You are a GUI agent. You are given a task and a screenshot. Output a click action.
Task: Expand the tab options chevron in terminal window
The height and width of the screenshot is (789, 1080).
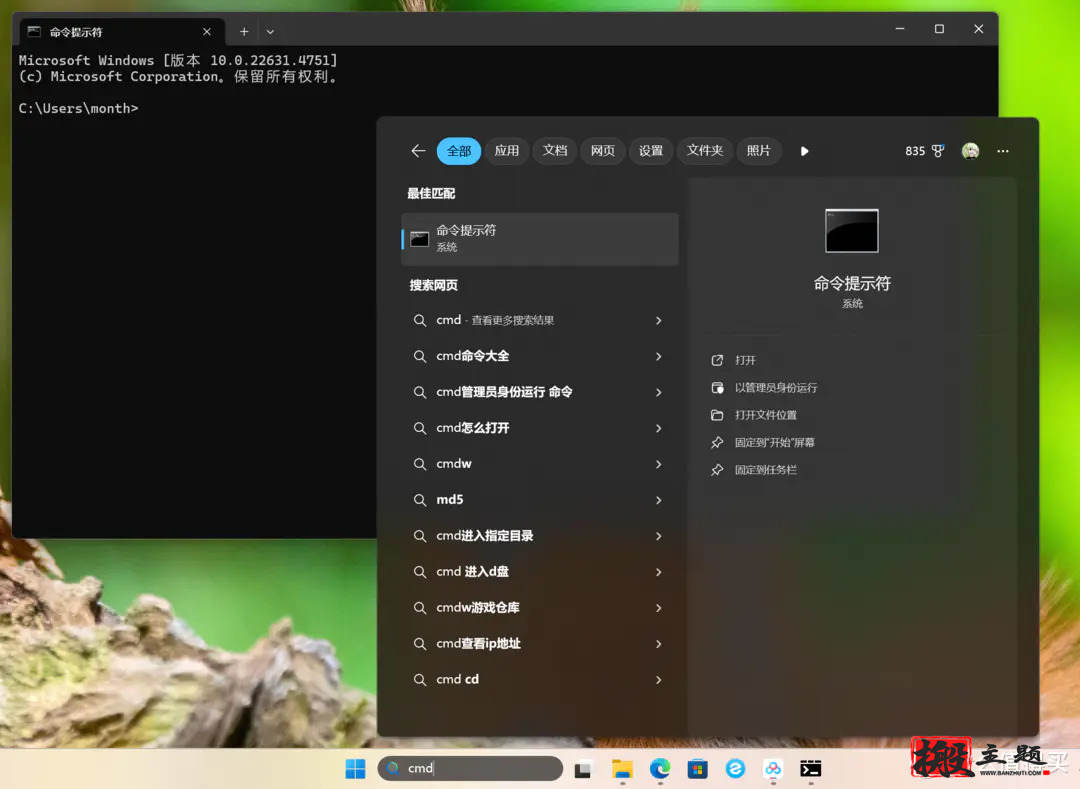pos(270,31)
